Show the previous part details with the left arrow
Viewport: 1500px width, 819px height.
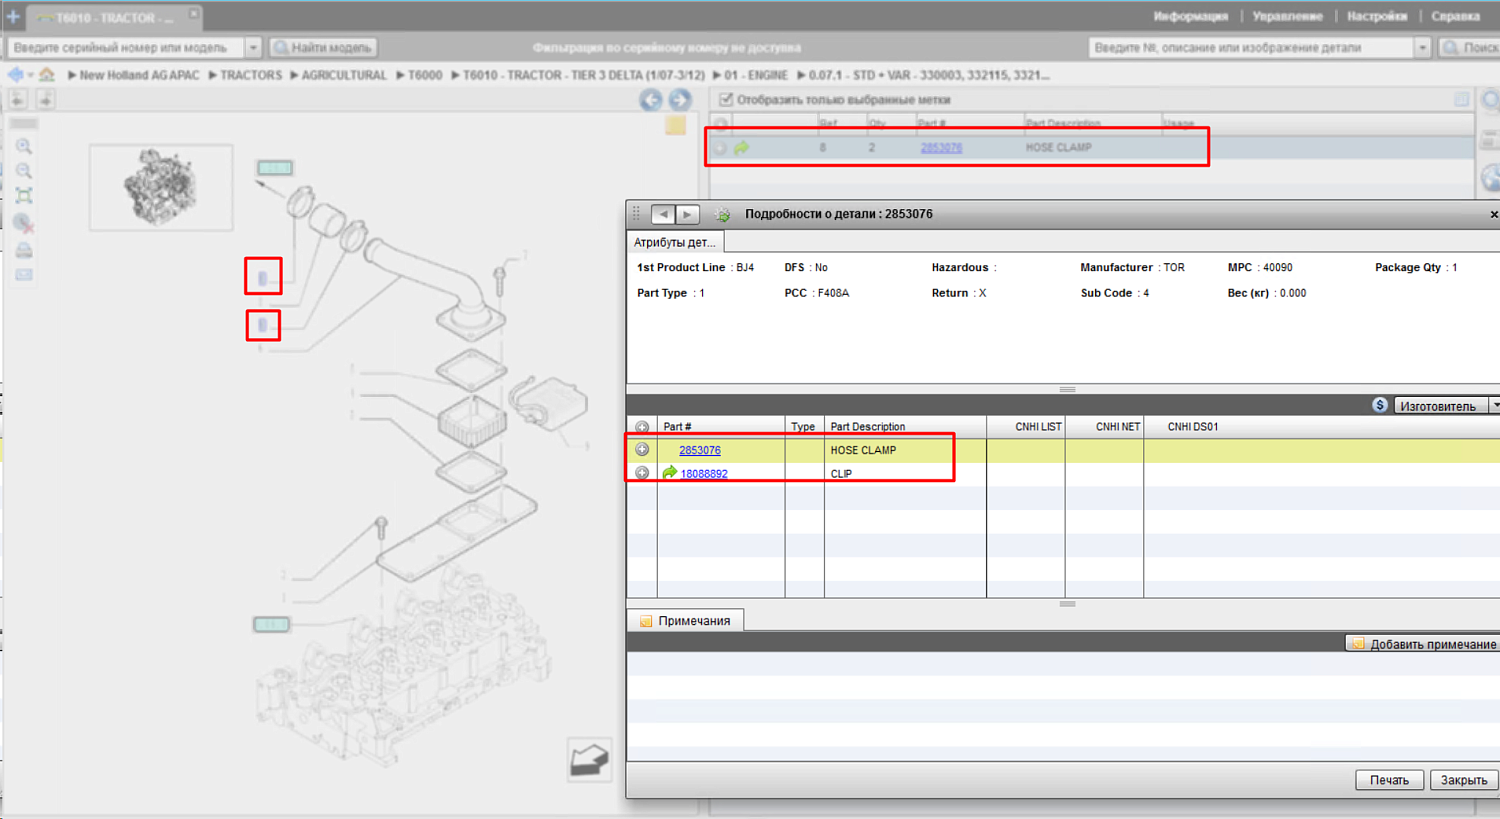pos(663,214)
